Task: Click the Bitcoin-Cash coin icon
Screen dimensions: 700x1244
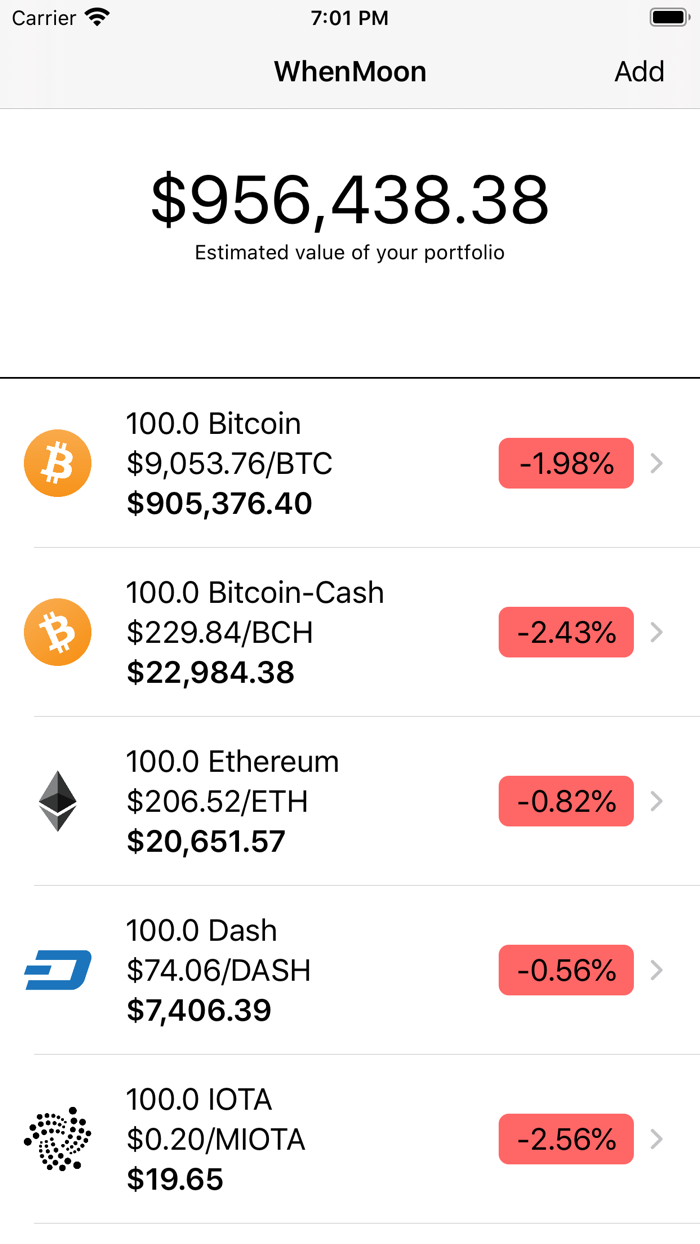Action: 57,632
